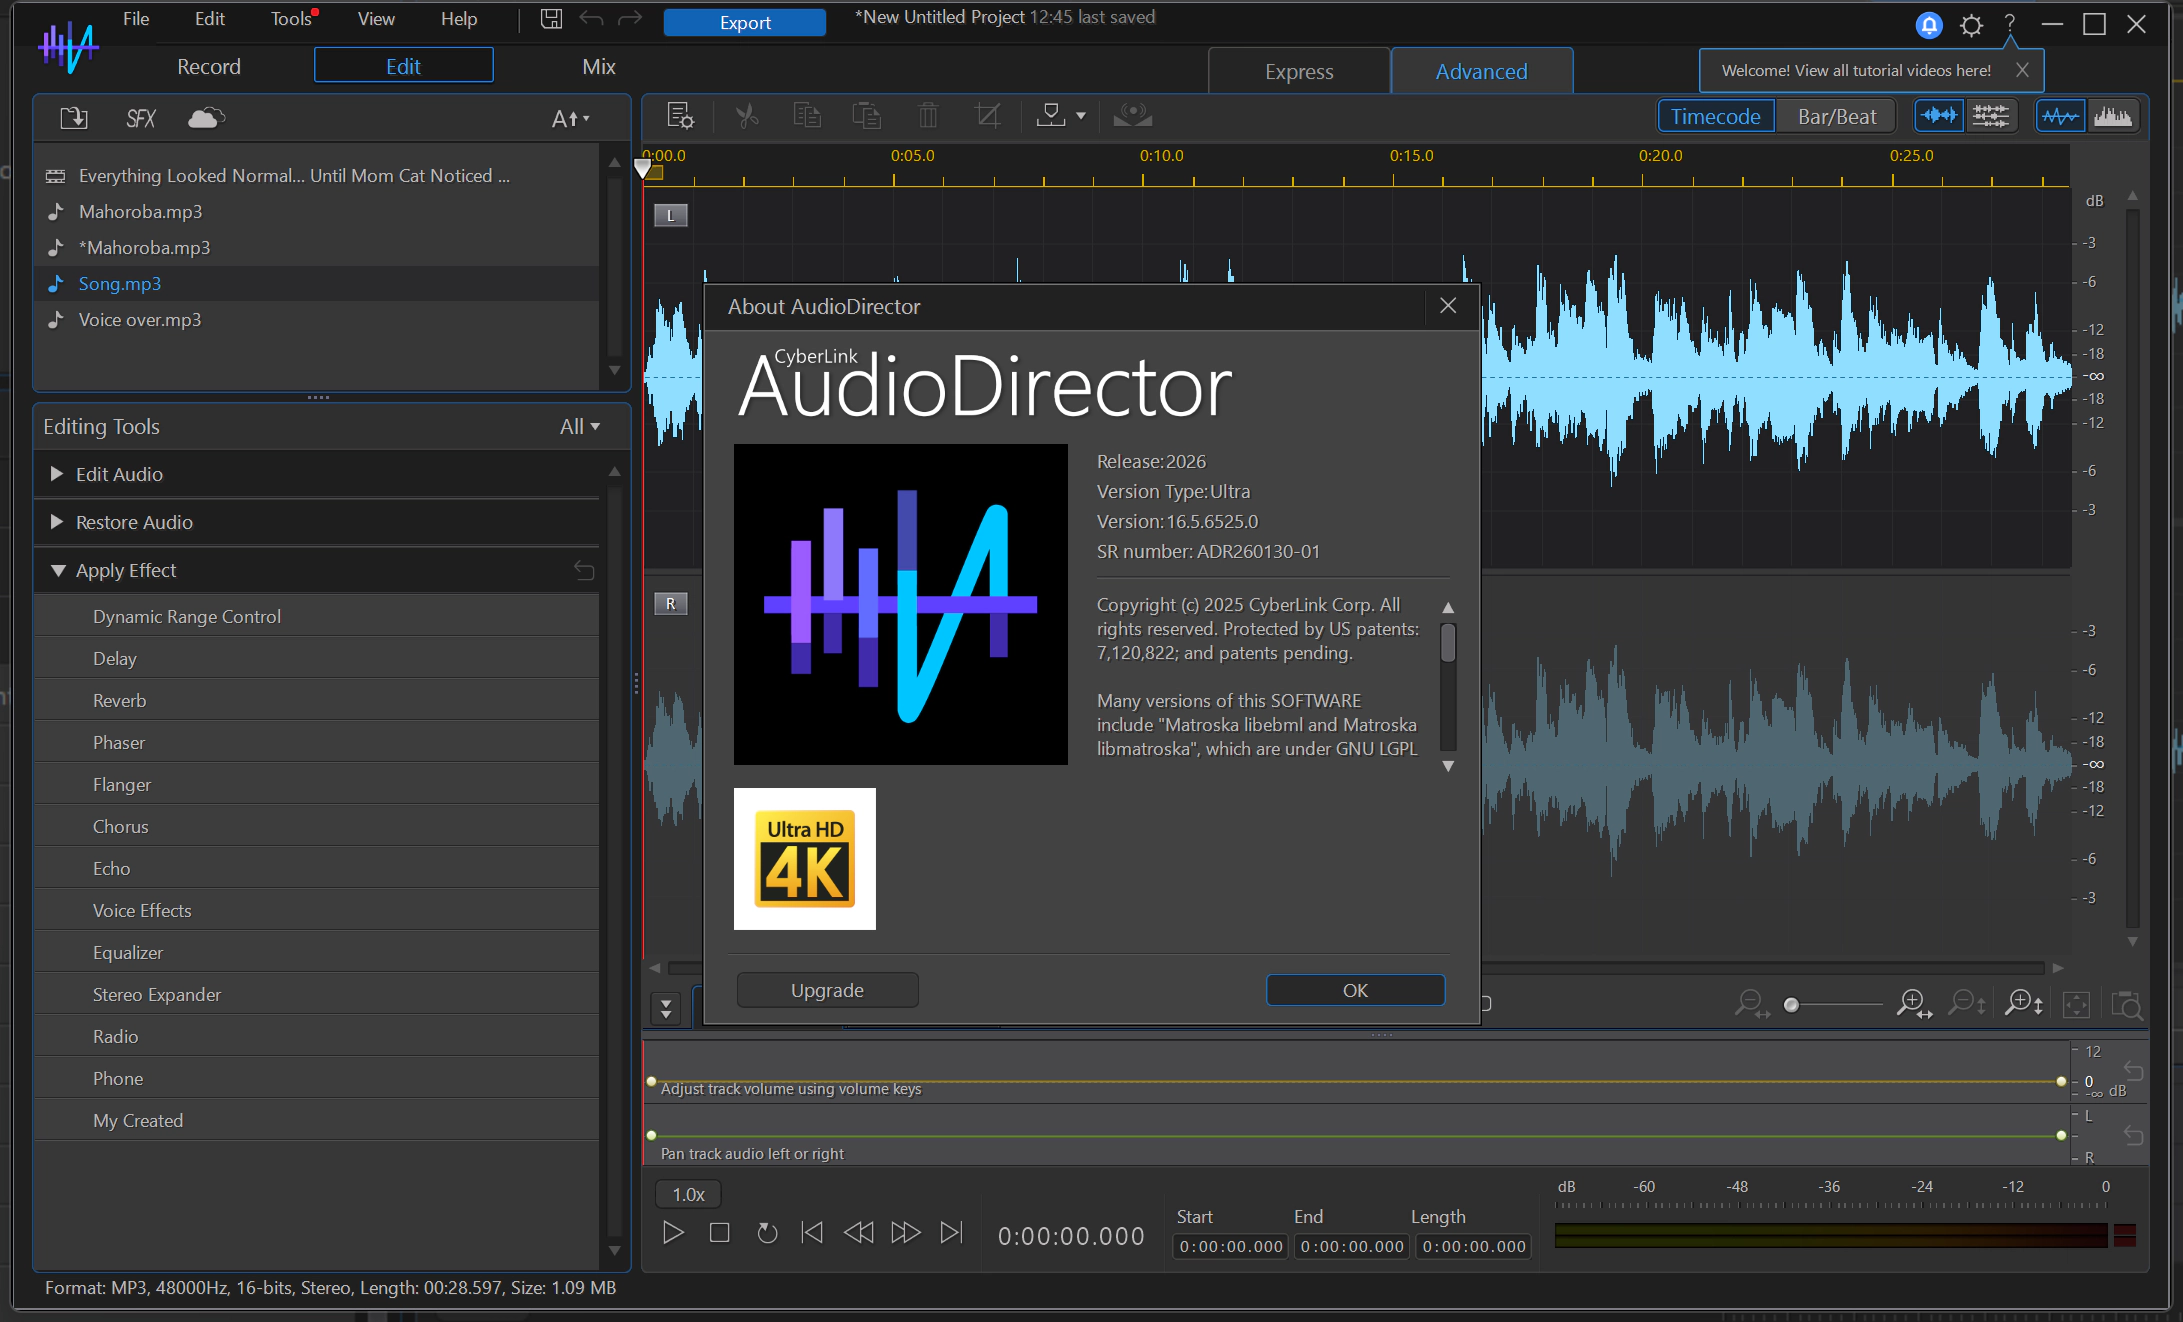The width and height of the screenshot is (2183, 1322).
Task: Open the marker dropdown arrow
Action: click(1081, 117)
